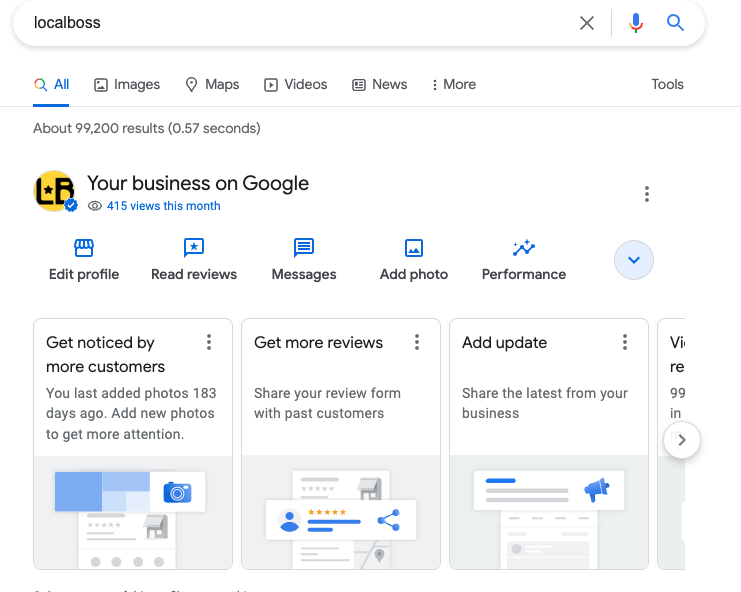Open the Videos tab
741x592 pixels.
(295, 85)
